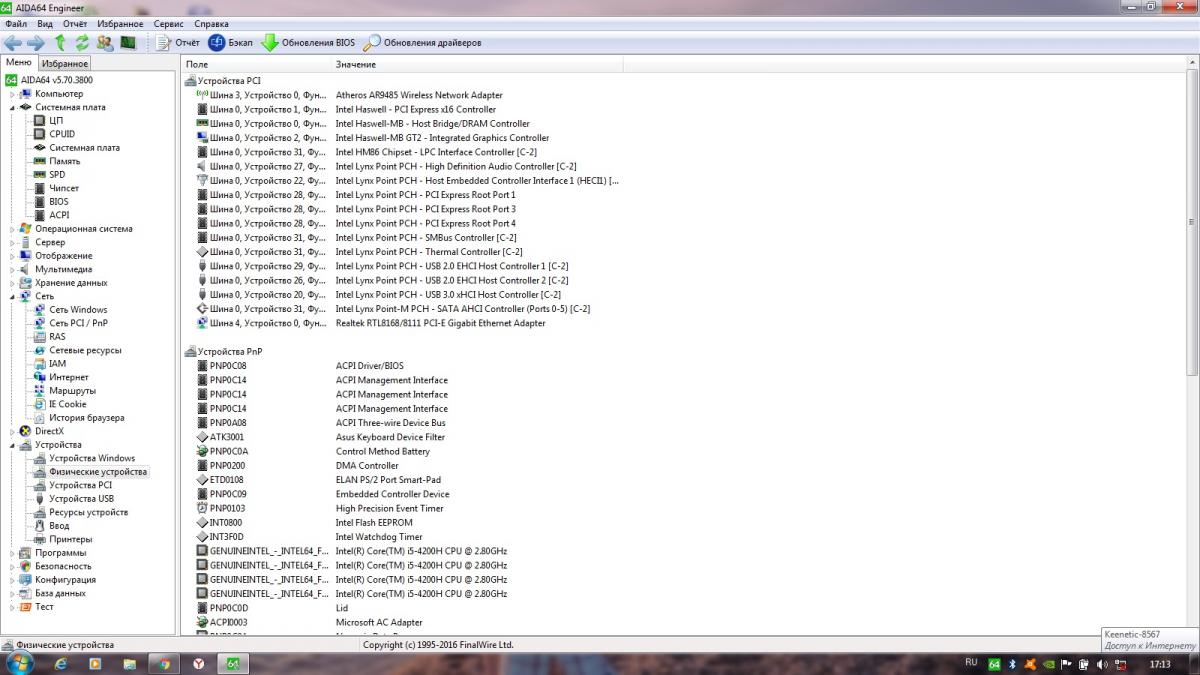Open the Сервис menu
The width and height of the screenshot is (1200, 675).
[x=168, y=24]
